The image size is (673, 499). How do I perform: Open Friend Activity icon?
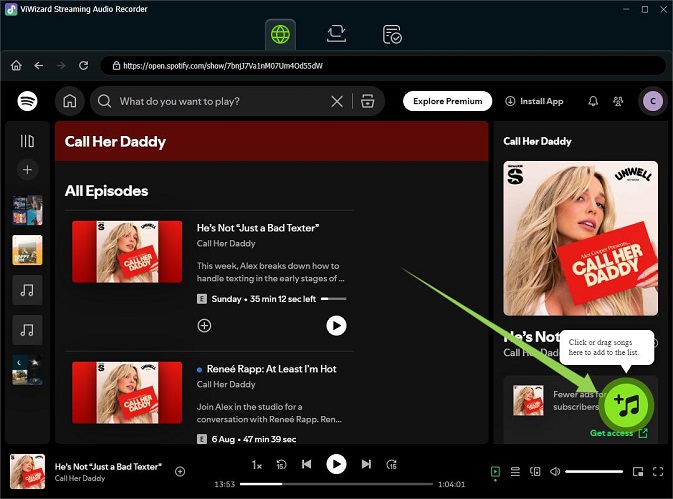(x=618, y=101)
